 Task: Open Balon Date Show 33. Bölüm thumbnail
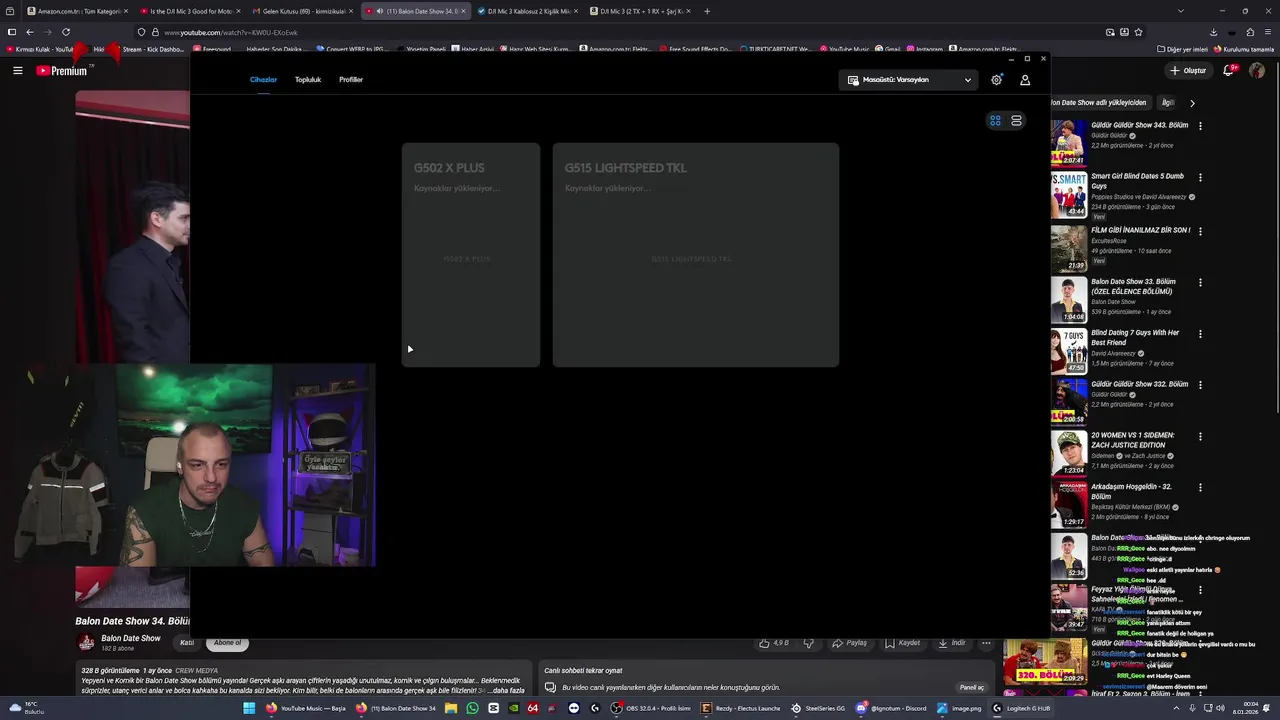point(1068,299)
